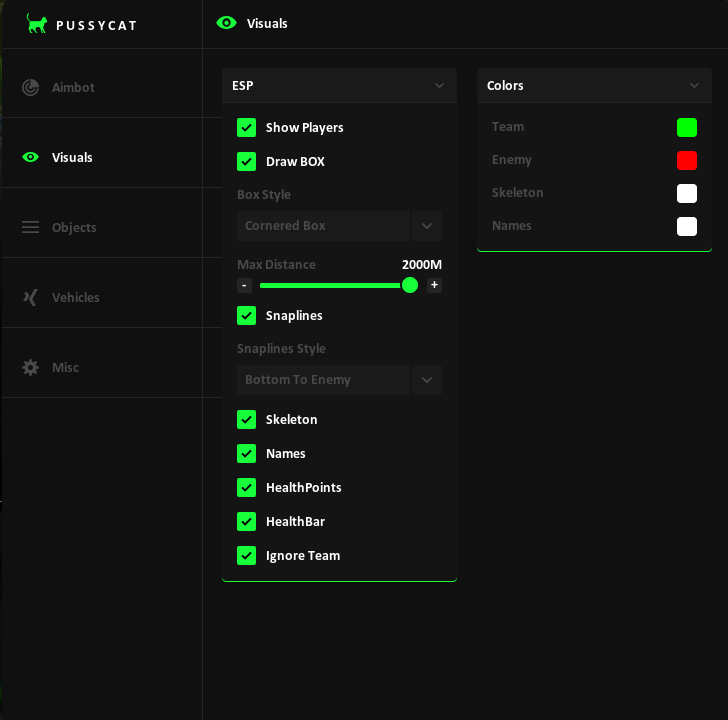The image size is (728, 720).
Task: Click the Vehicles icon in sidebar
Action: coord(31,298)
